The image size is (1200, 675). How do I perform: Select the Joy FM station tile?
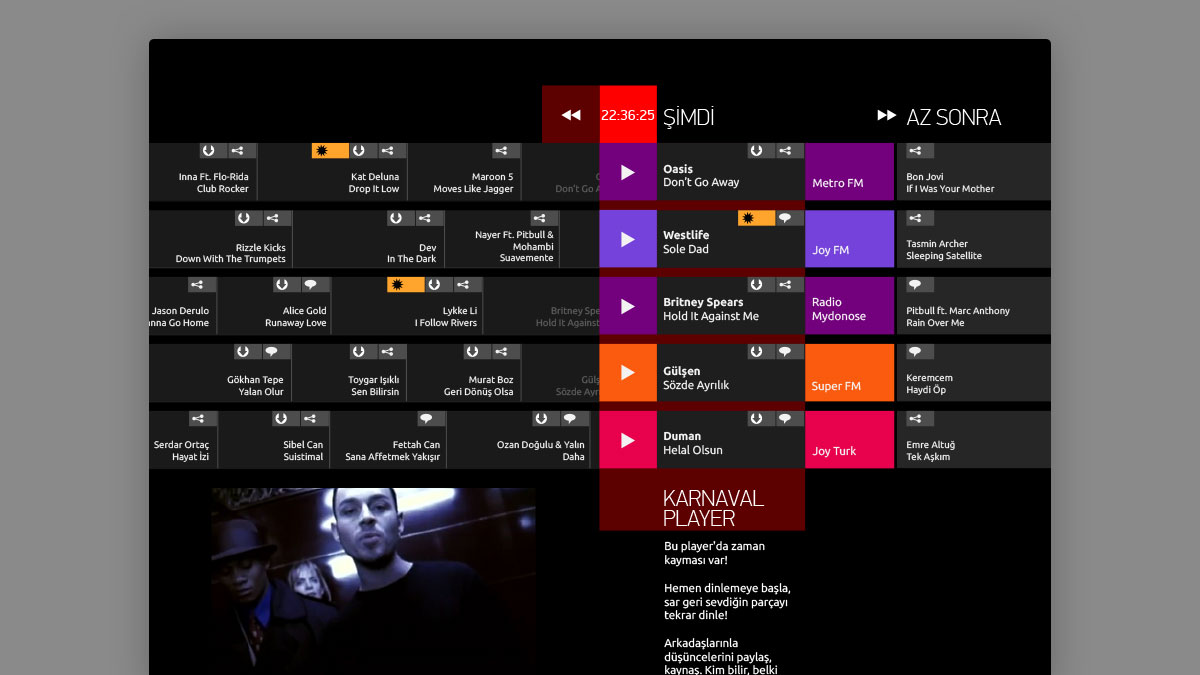coord(849,239)
